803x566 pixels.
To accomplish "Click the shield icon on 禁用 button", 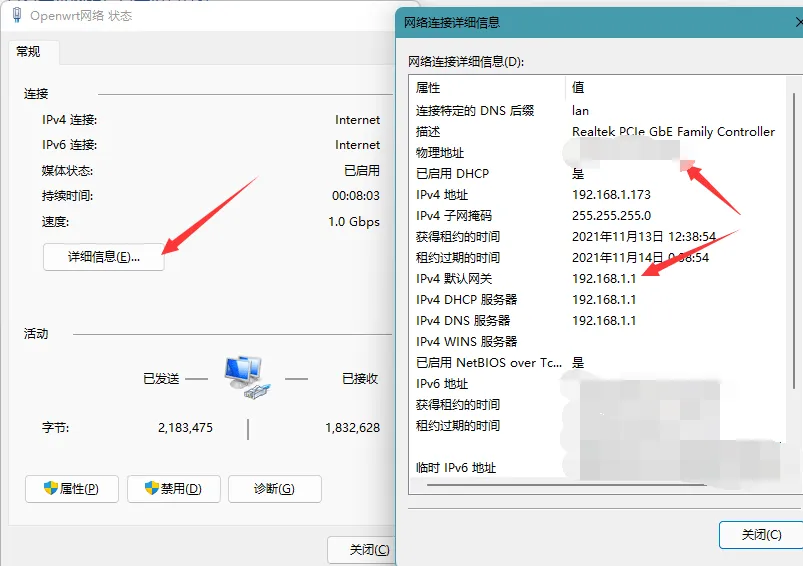I will tap(152, 488).
